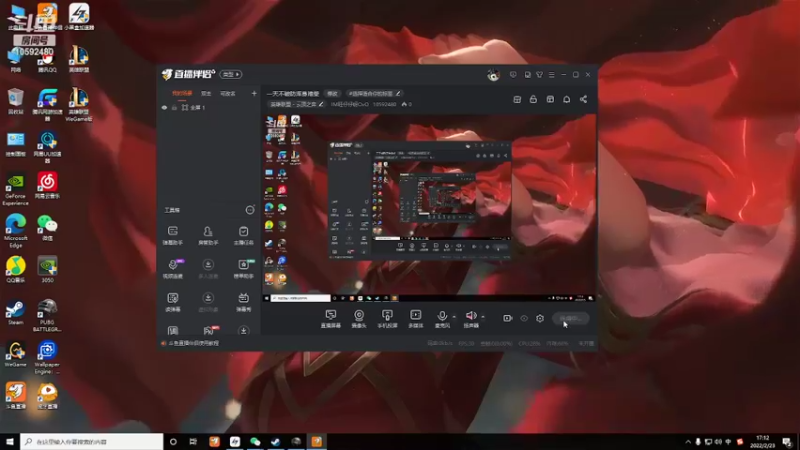Change the game category 英雄联盟

(296, 104)
